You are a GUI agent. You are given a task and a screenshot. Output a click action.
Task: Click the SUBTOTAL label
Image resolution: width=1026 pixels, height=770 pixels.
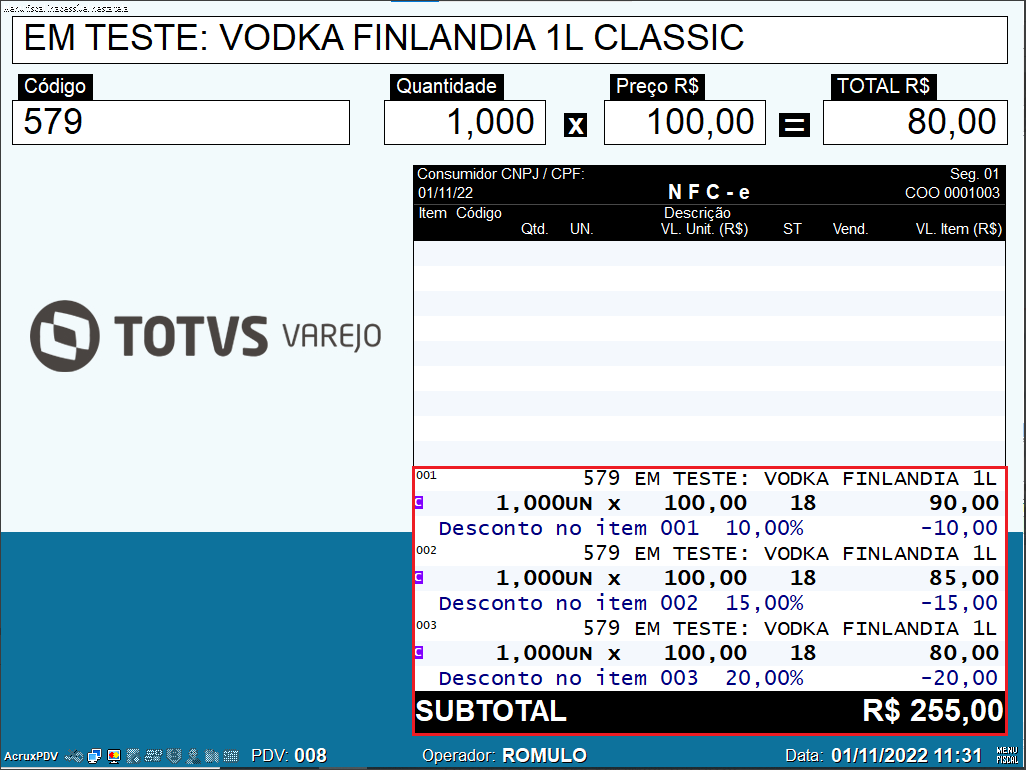491,711
